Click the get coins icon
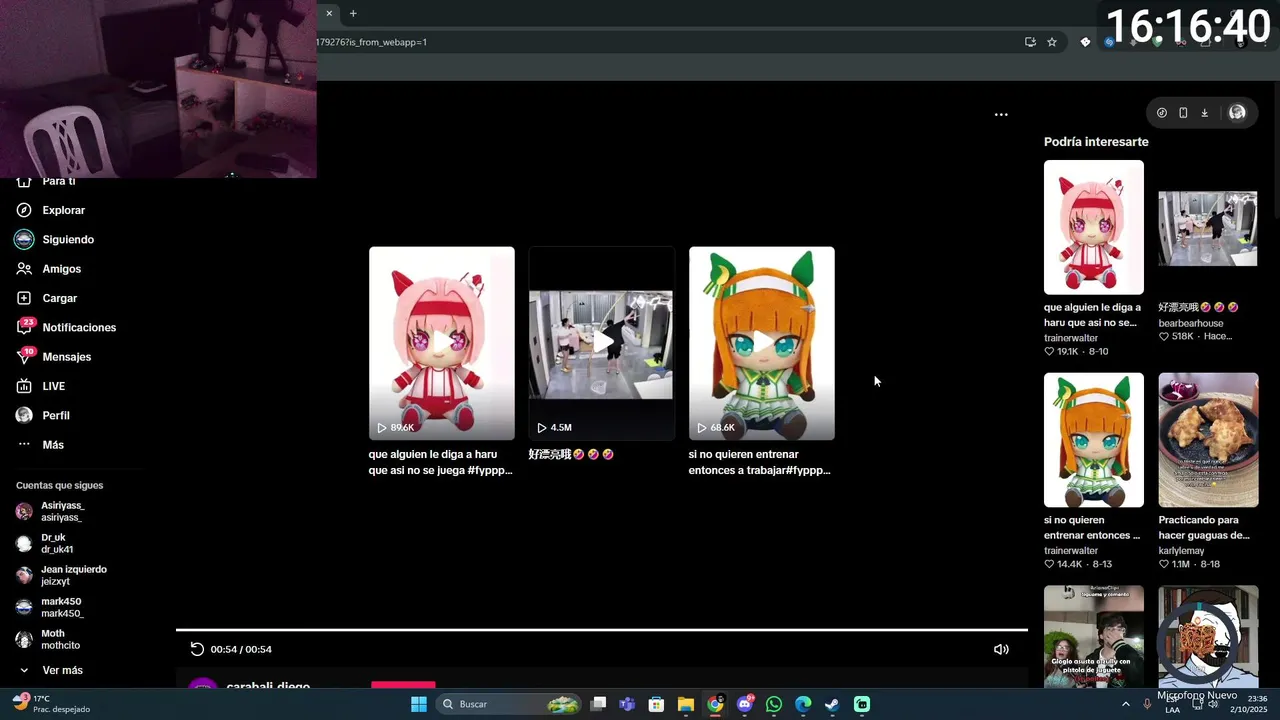 pyautogui.click(x=1161, y=113)
